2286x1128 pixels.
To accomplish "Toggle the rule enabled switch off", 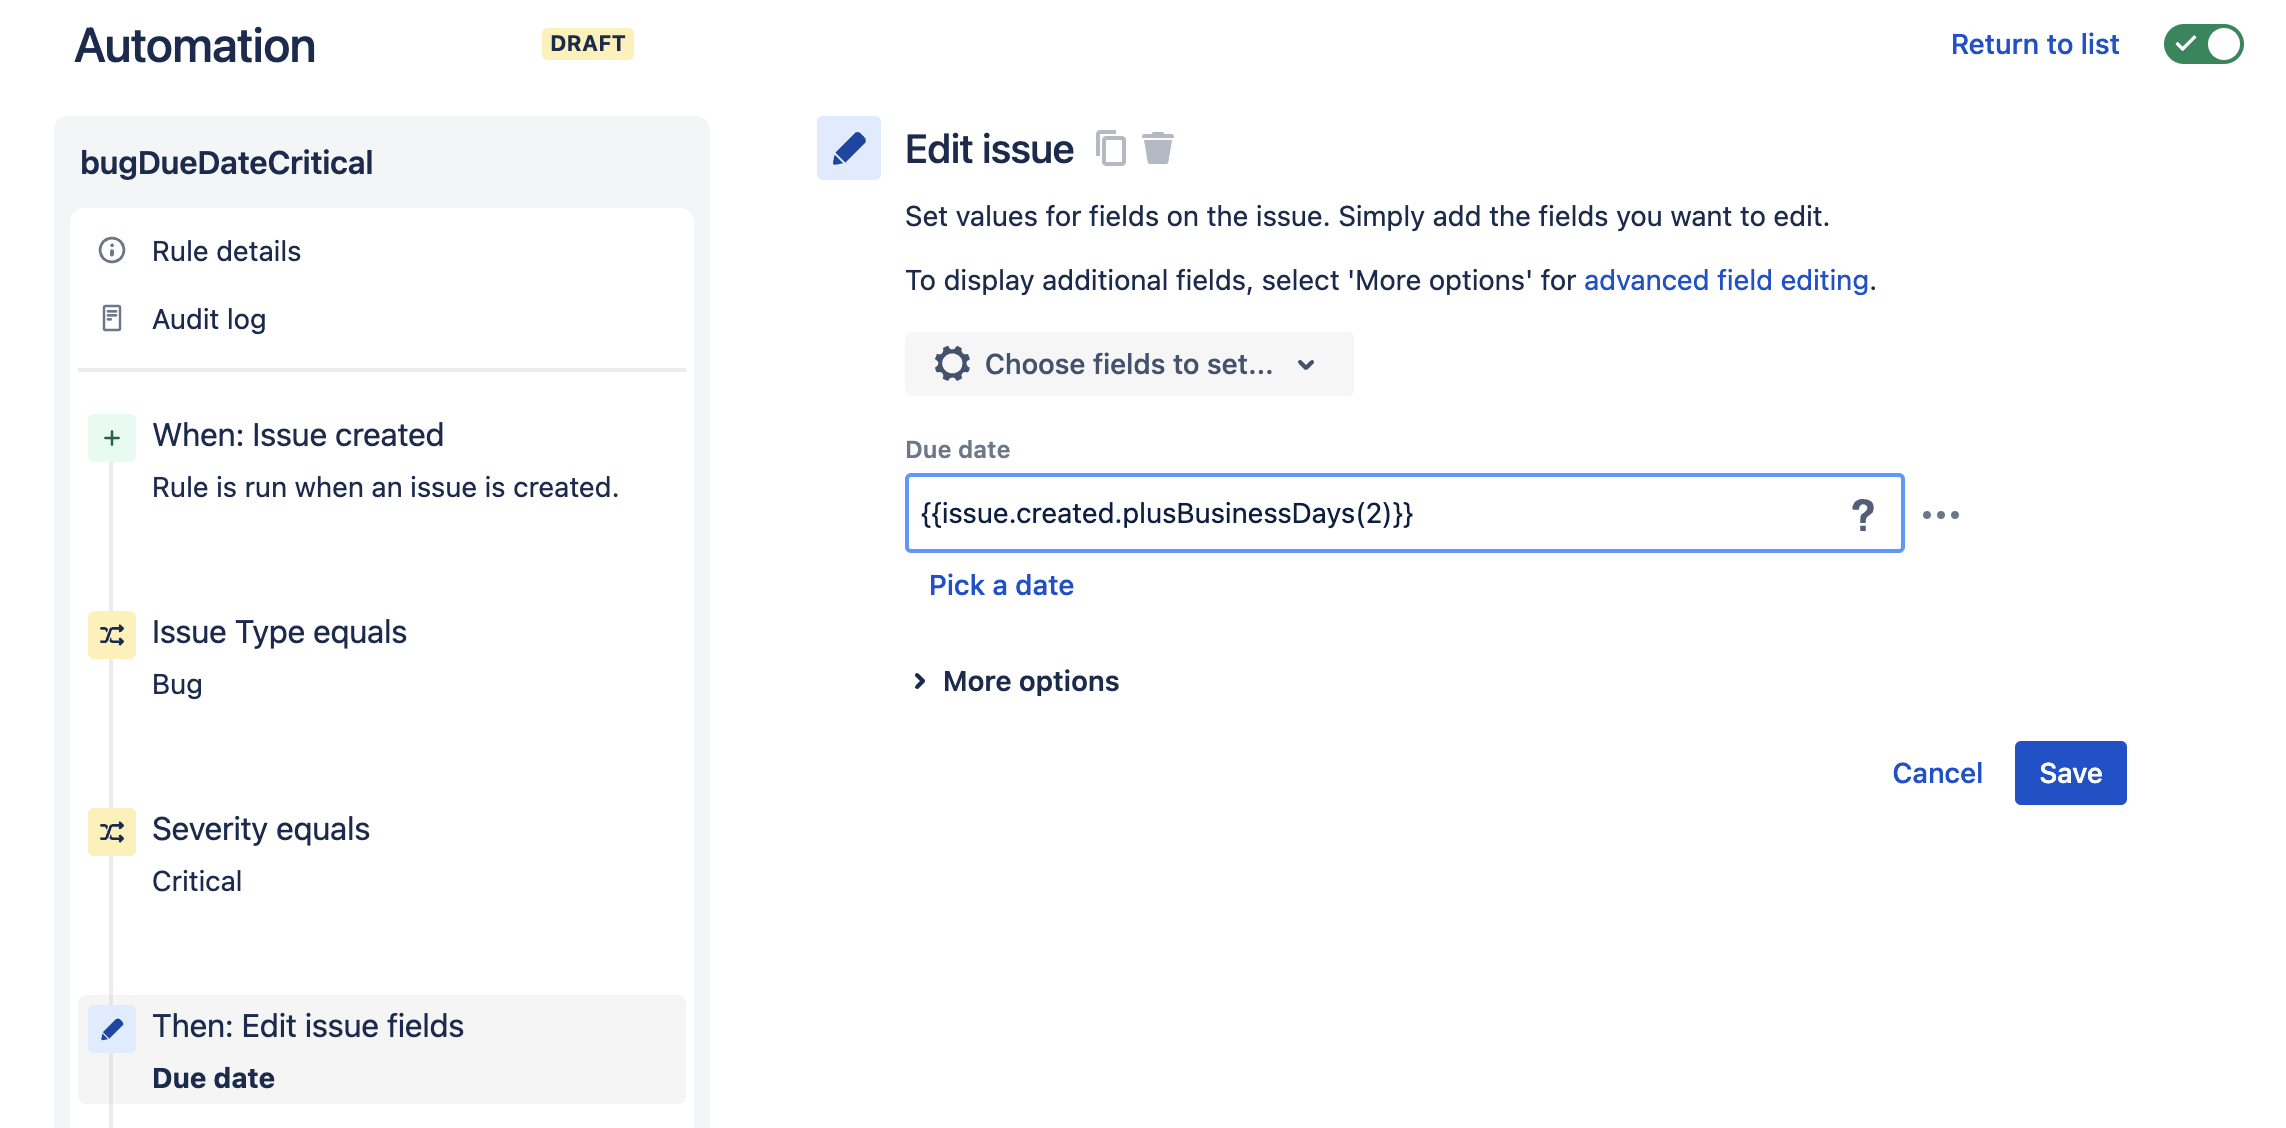I will tap(2203, 44).
